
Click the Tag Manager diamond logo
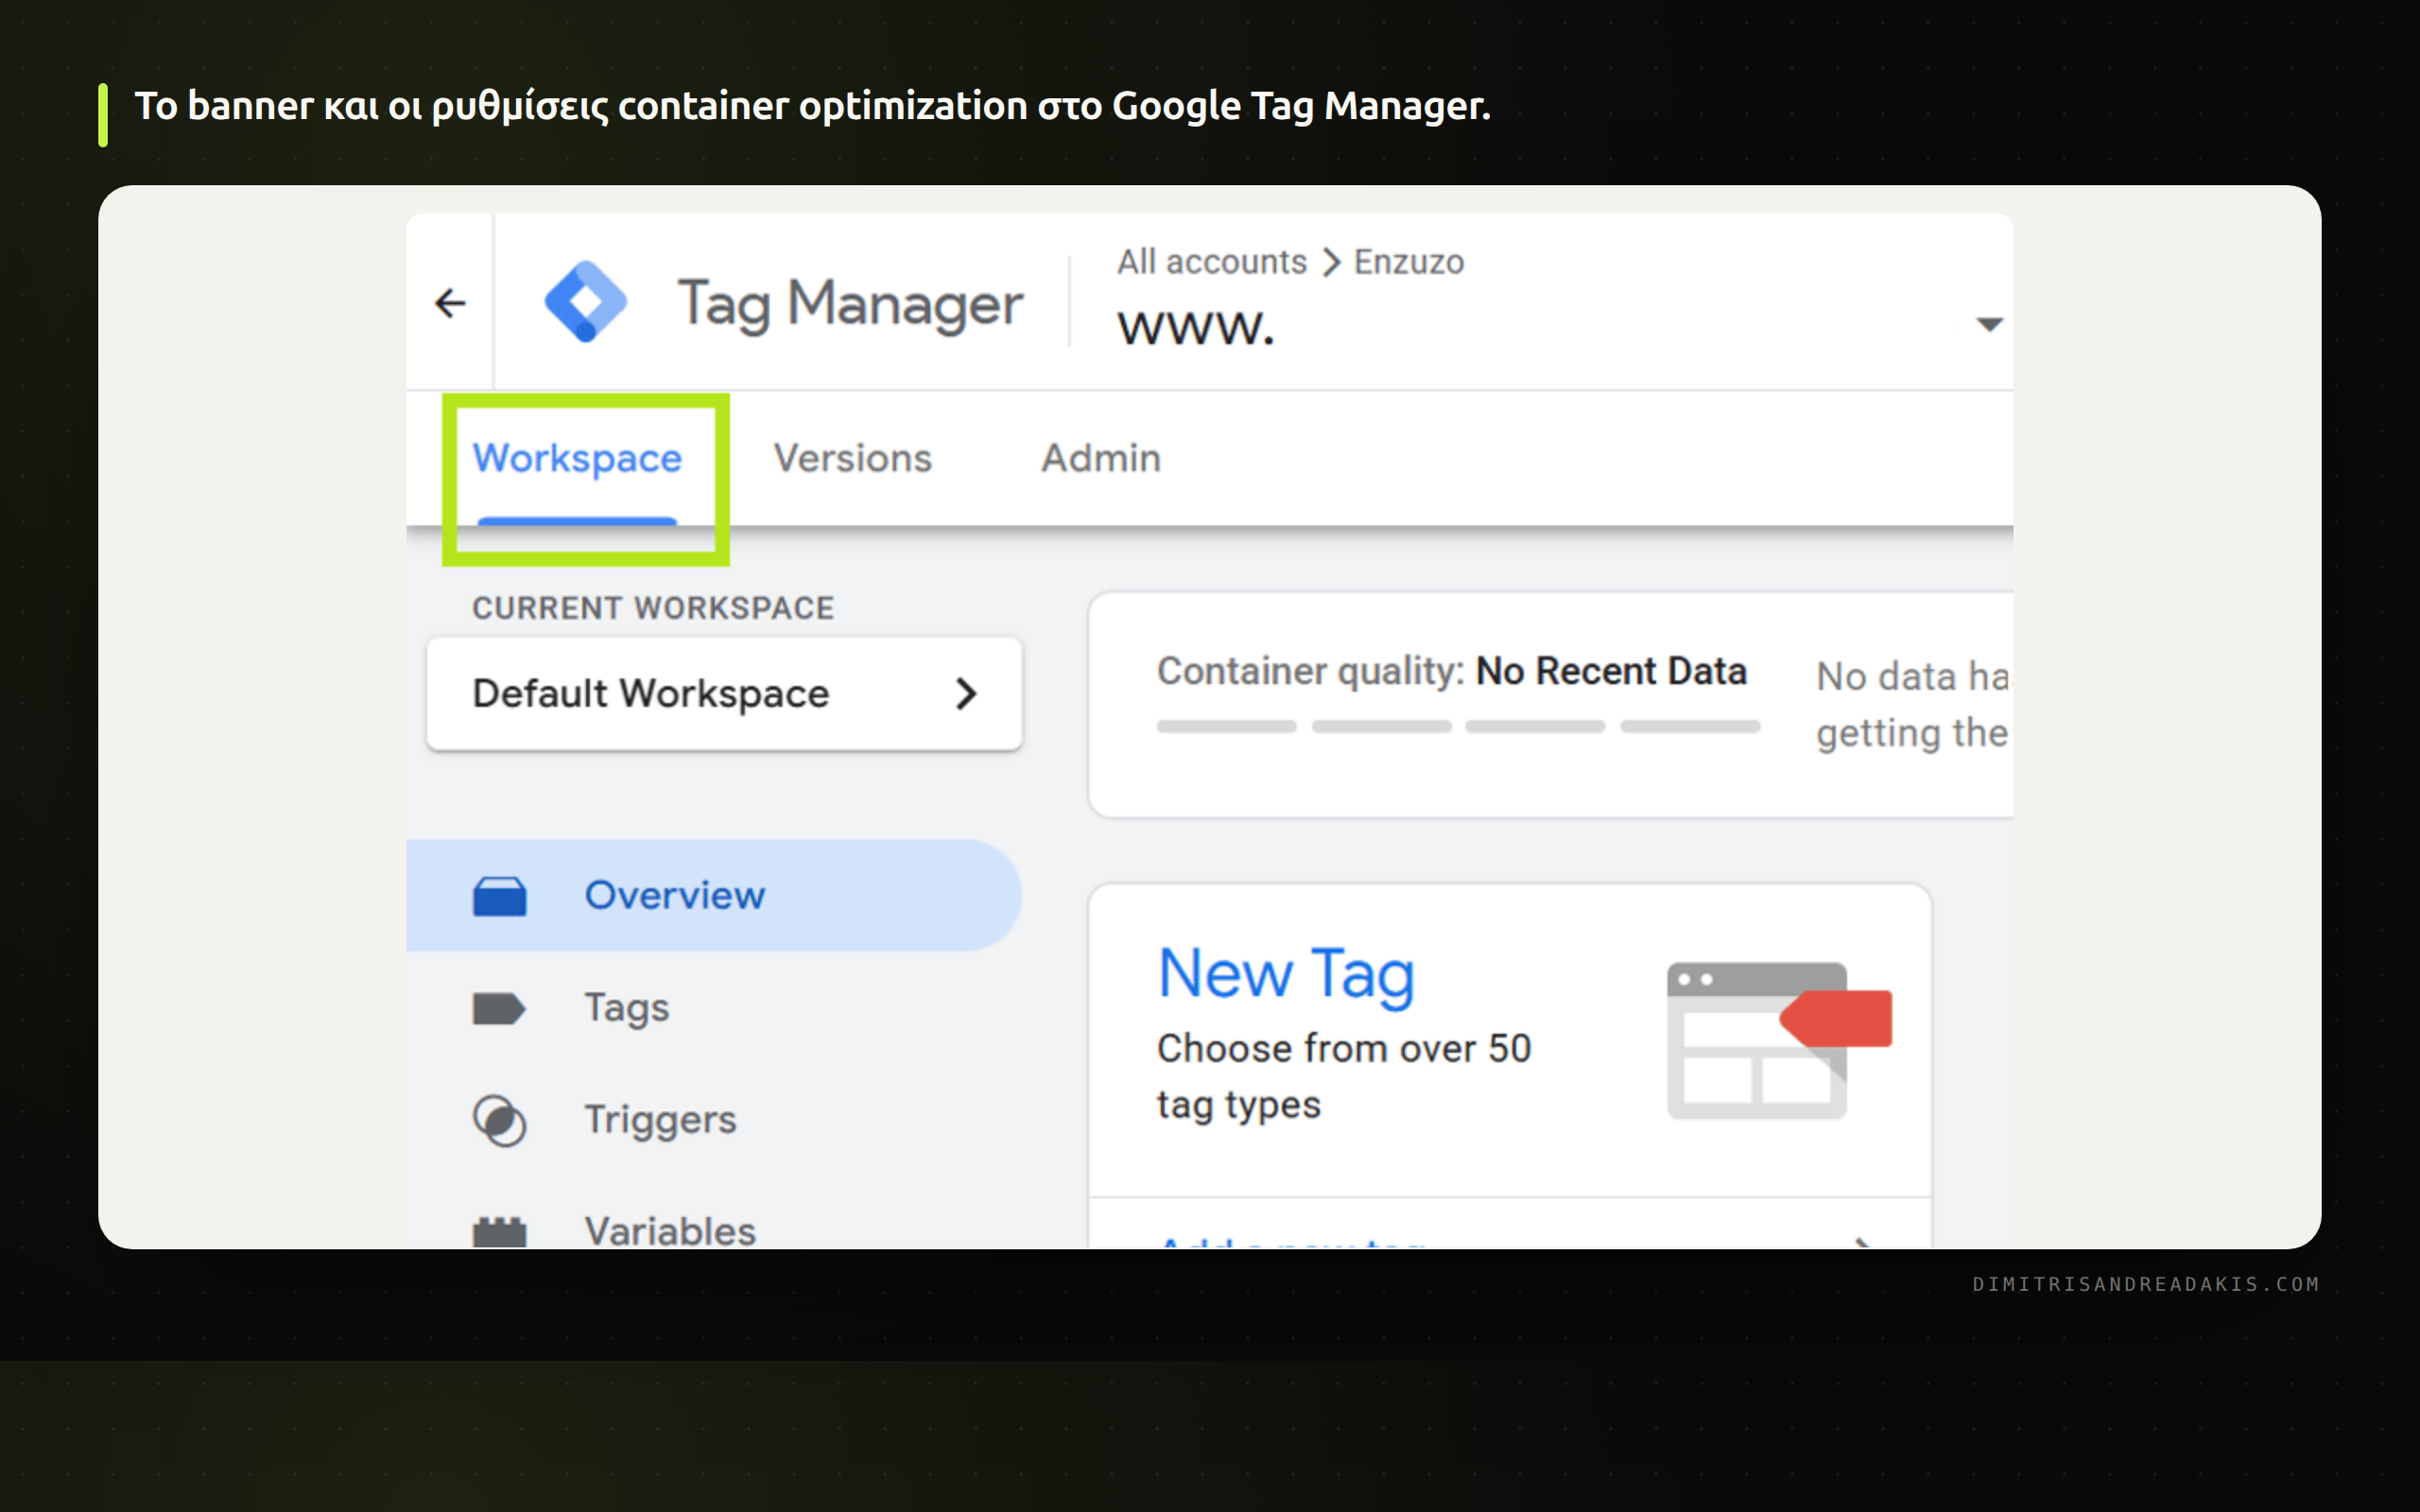[x=585, y=302]
